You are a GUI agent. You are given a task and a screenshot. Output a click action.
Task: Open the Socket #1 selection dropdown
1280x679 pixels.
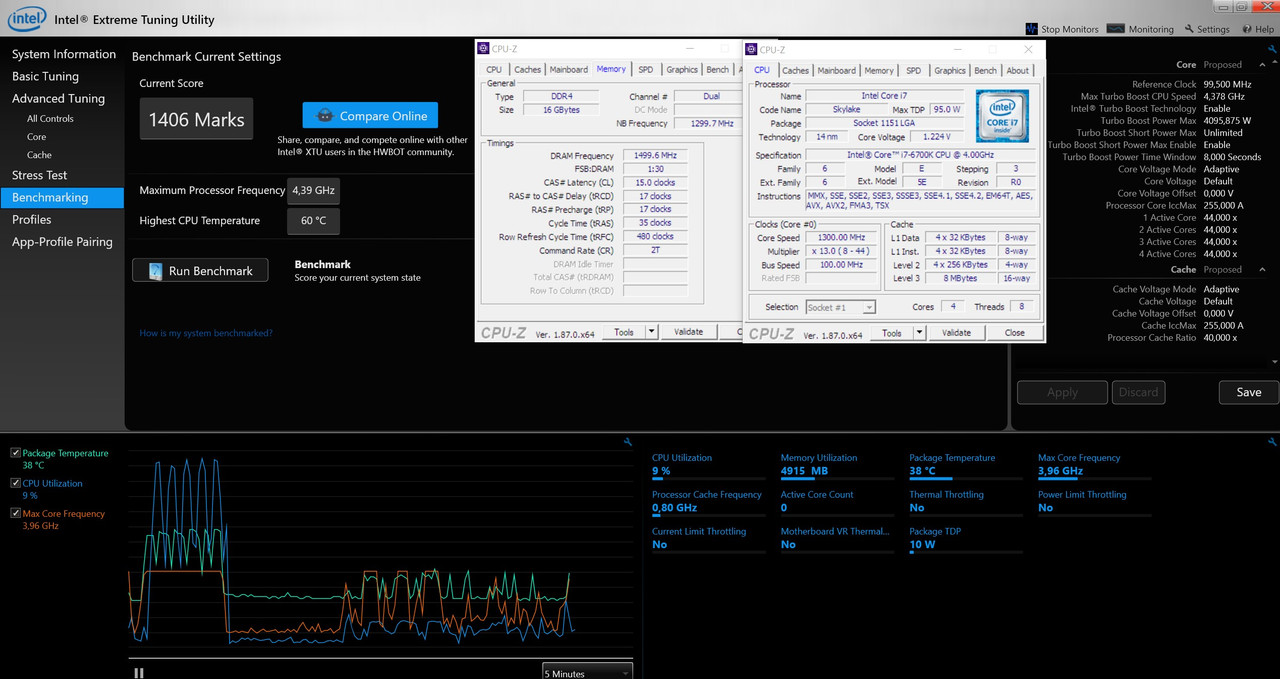(841, 307)
